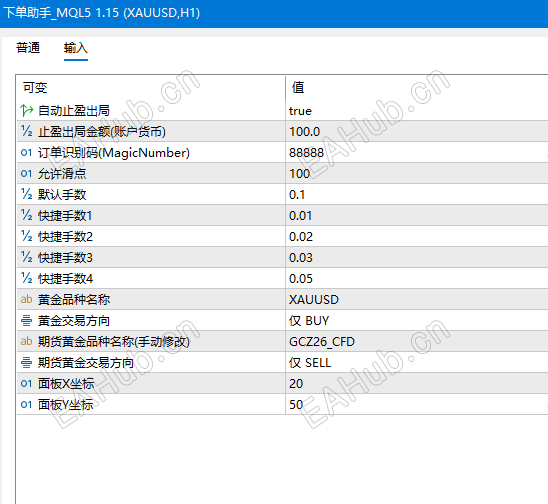This screenshot has width=548, height=504.
Task: Click the ½ icon beside 快捷手数3
Action: point(27,257)
